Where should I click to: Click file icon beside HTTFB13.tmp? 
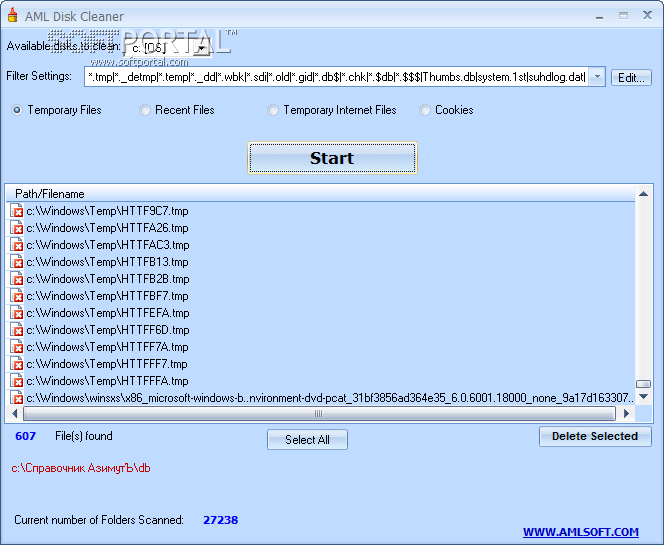click(x=17, y=261)
